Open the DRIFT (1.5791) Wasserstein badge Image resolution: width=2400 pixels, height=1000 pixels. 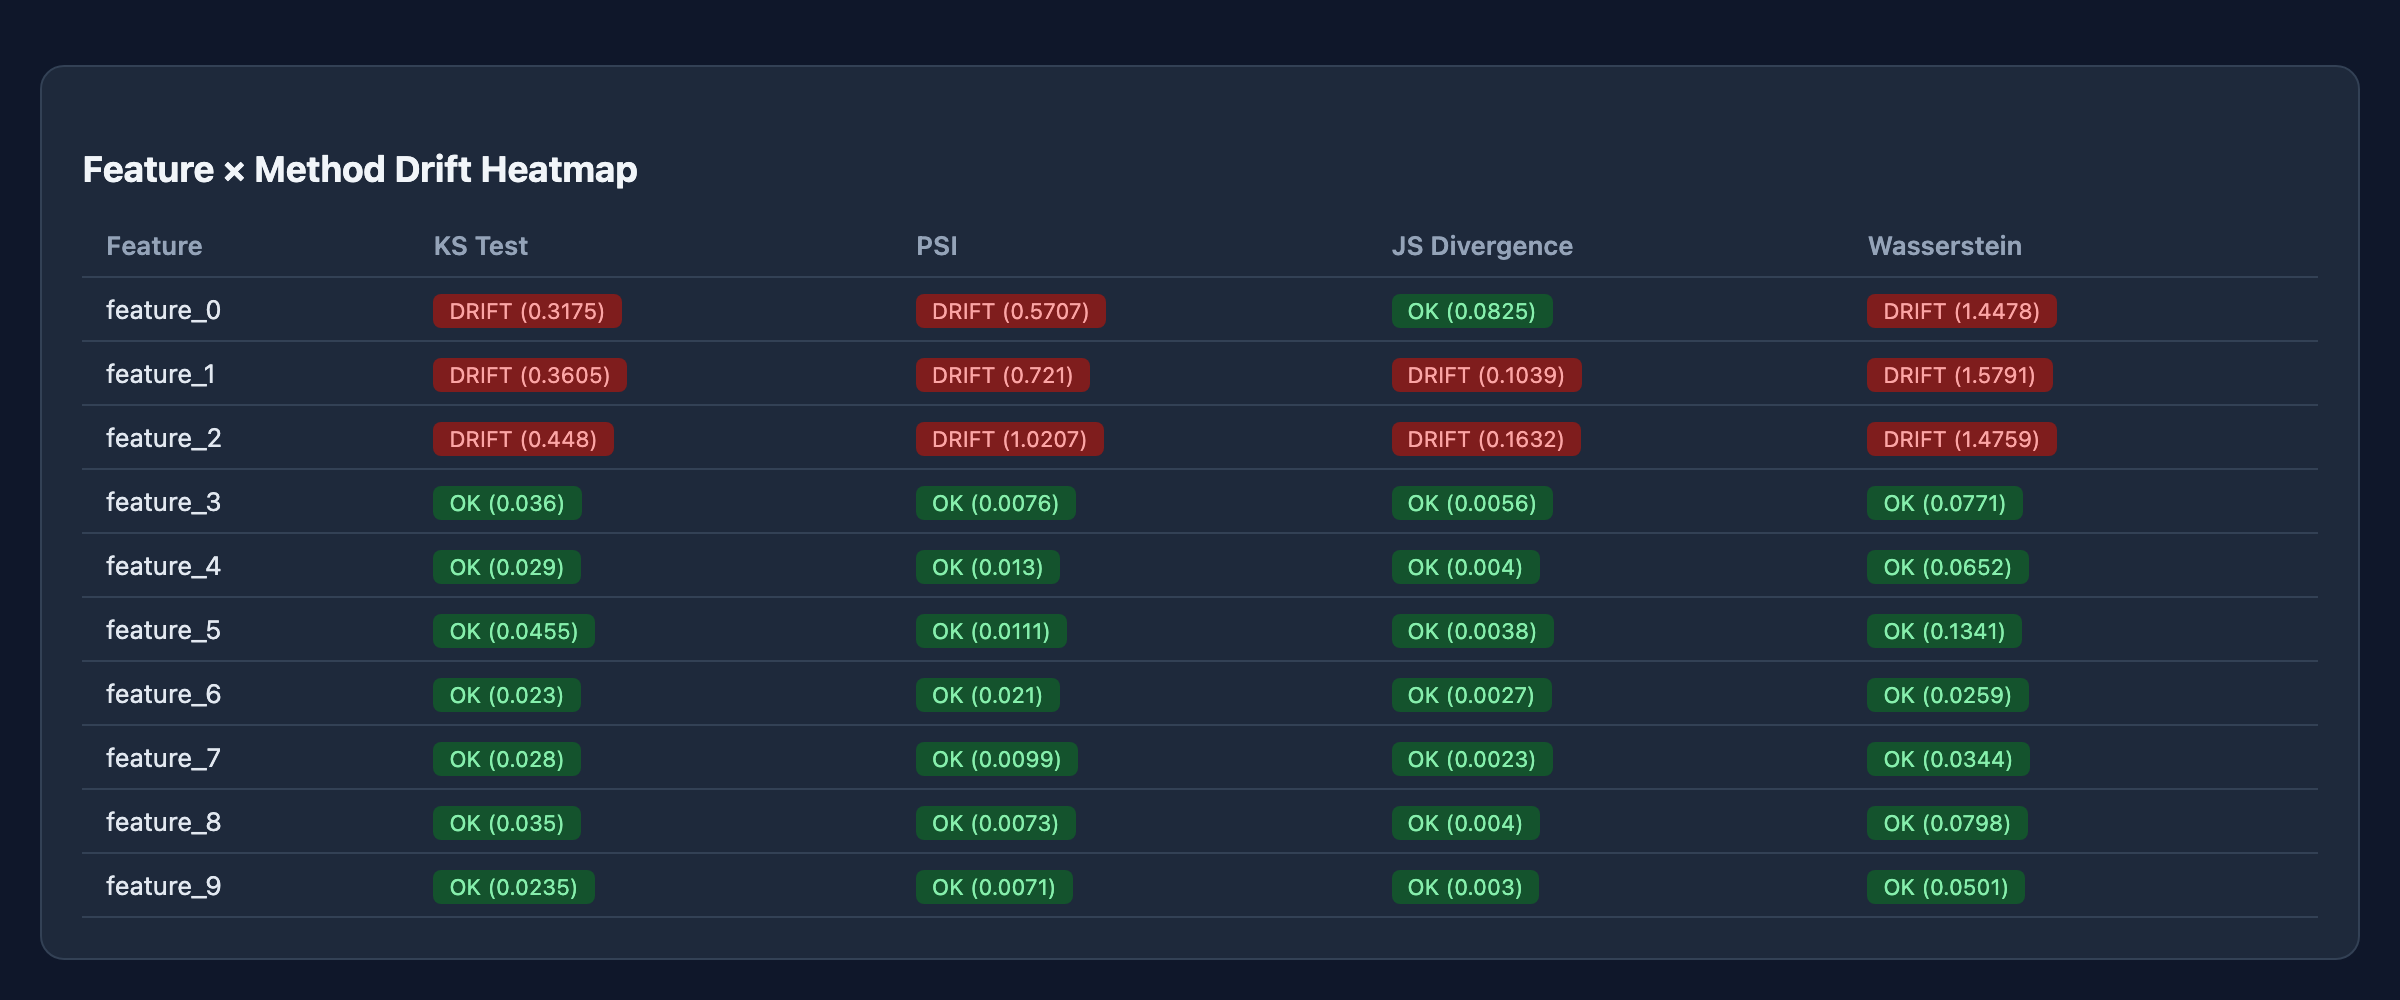point(1960,375)
